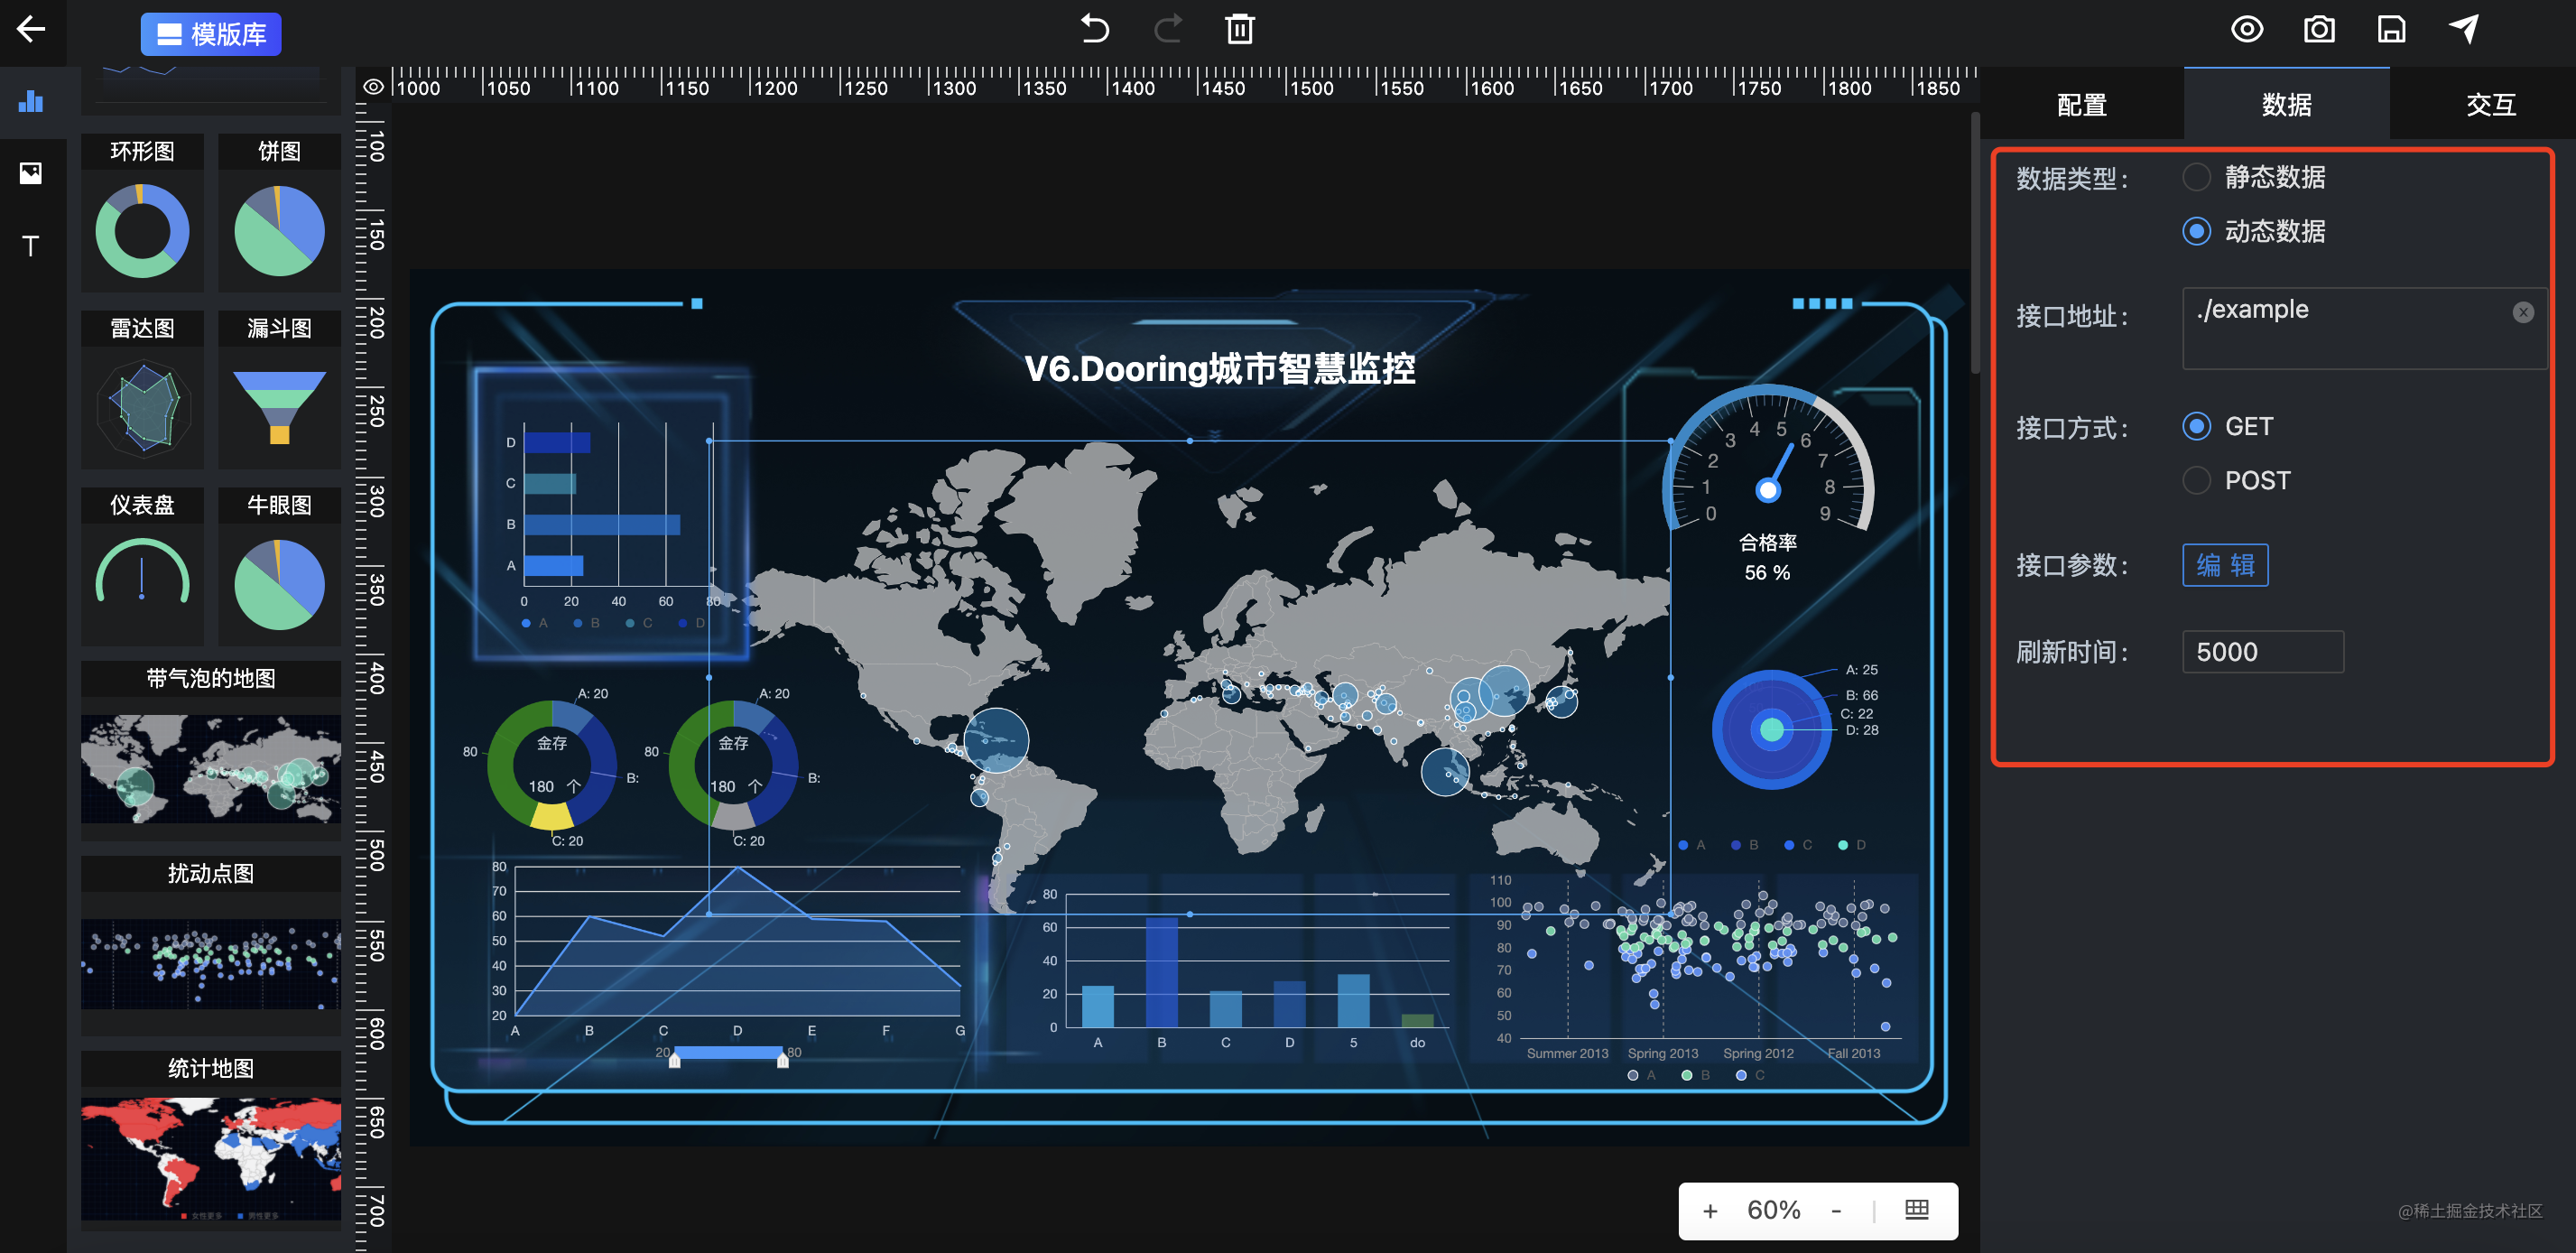Zoom in with the plus button
2576x1253 pixels.
tap(1709, 1211)
